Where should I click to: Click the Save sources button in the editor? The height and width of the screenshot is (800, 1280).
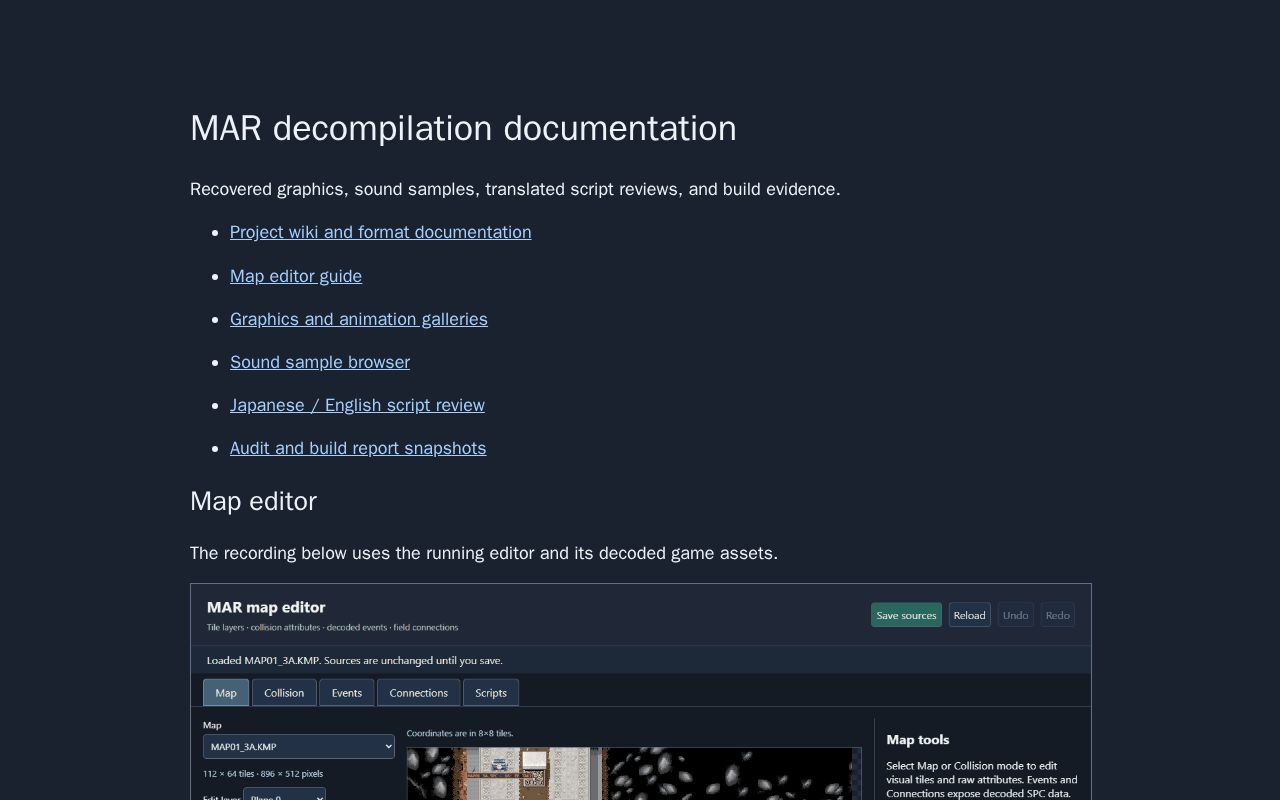pyautogui.click(x=906, y=615)
